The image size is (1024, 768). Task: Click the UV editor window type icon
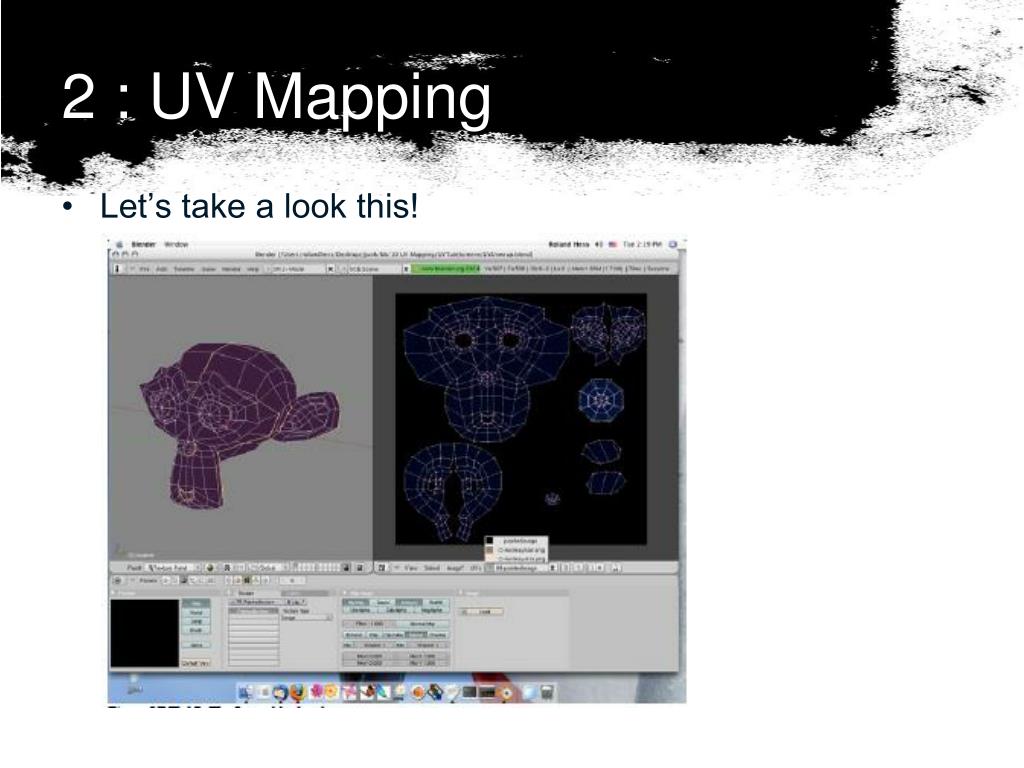click(x=381, y=568)
